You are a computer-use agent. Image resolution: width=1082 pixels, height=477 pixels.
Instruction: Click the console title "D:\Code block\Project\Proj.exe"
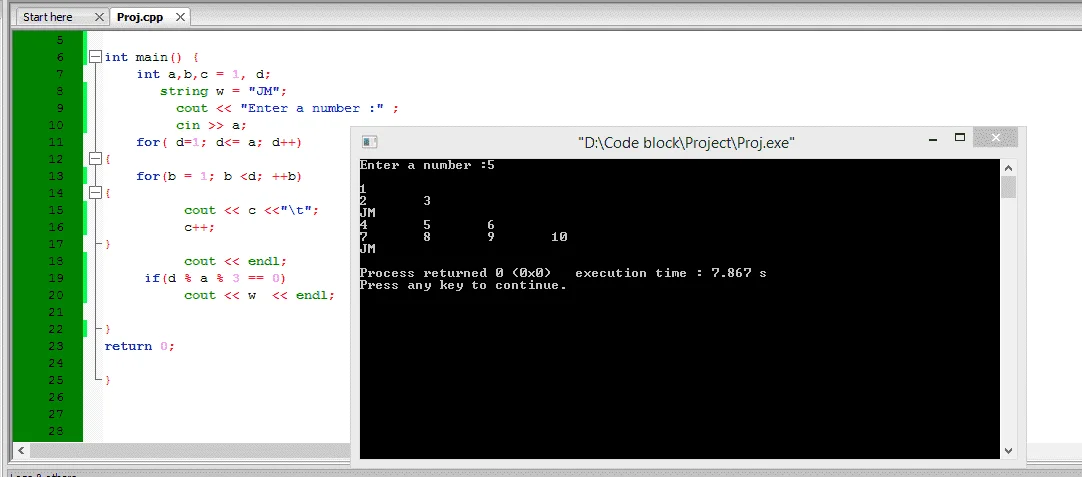686,143
